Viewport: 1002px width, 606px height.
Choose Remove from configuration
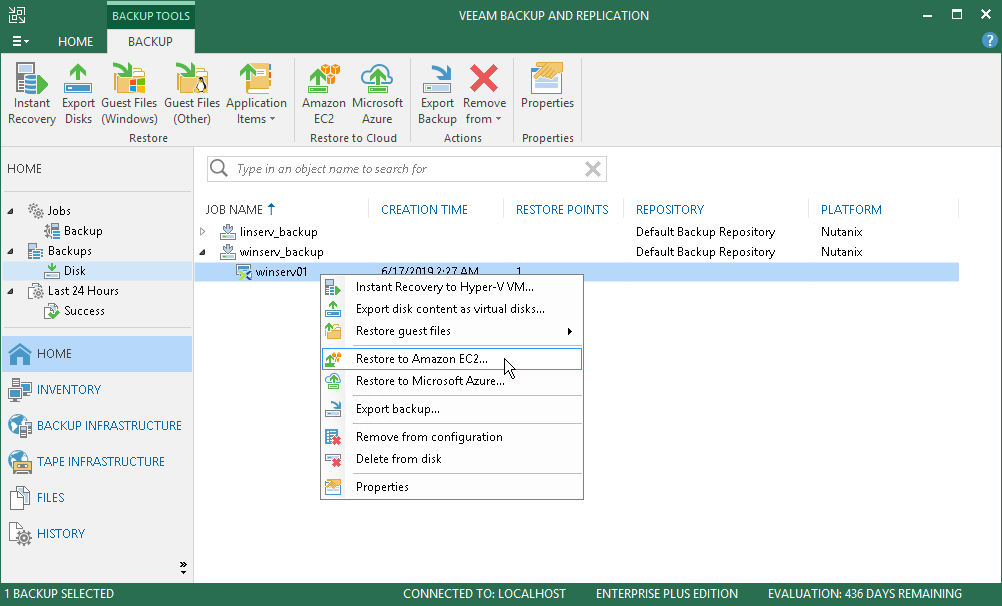click(x=452, y=437)
